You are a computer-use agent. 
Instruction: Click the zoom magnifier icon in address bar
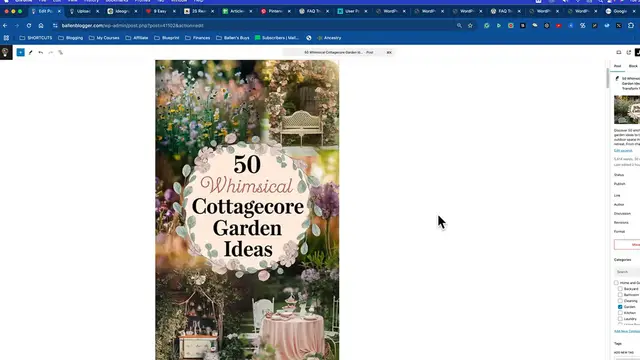coord(459,25)
